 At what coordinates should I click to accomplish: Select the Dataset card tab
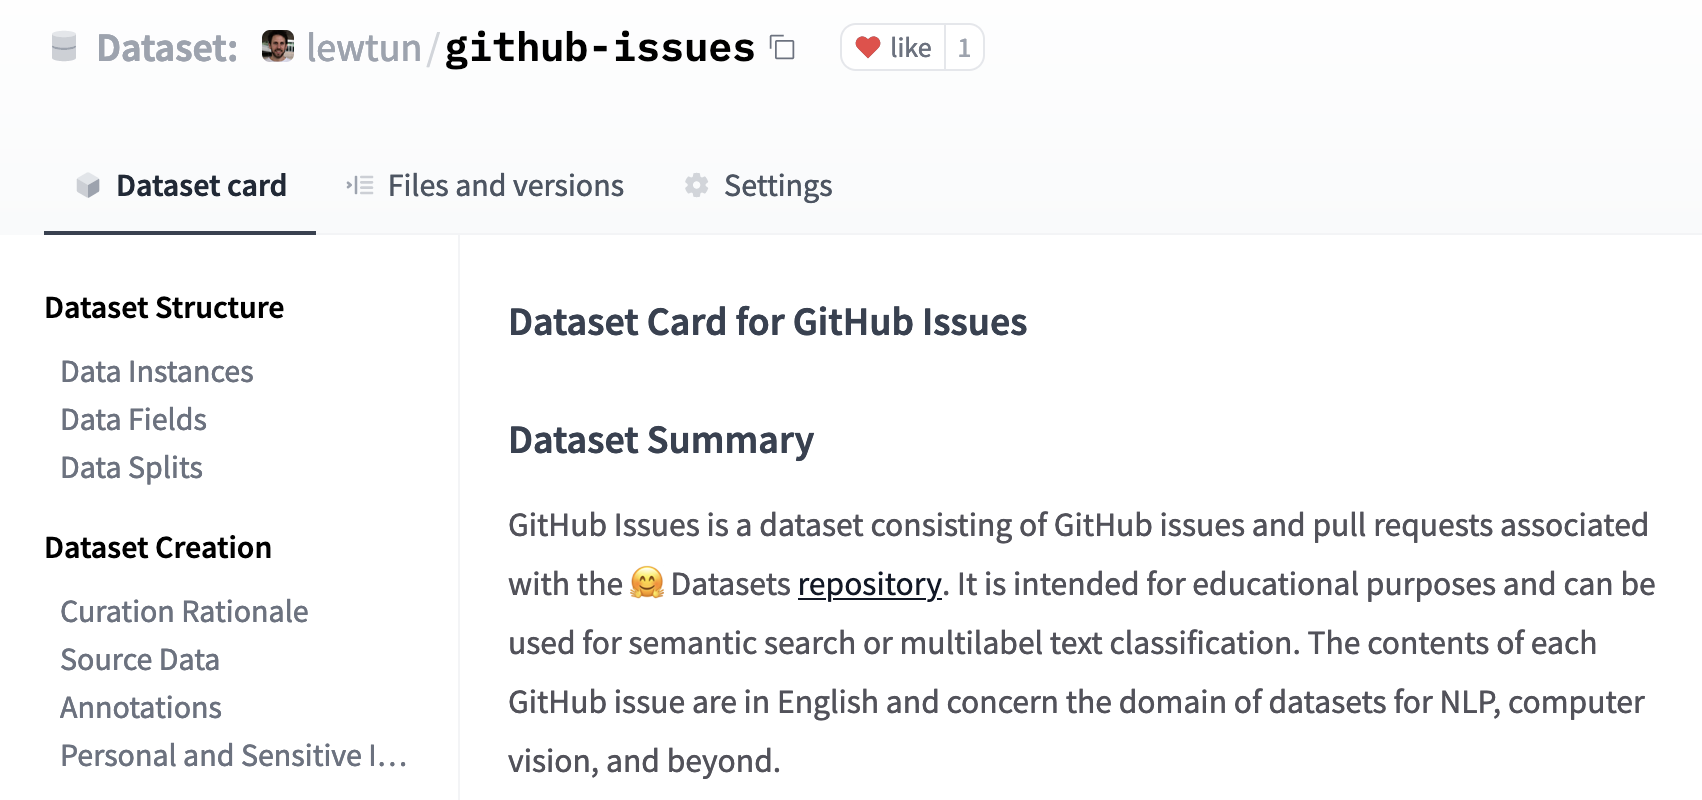201,185
